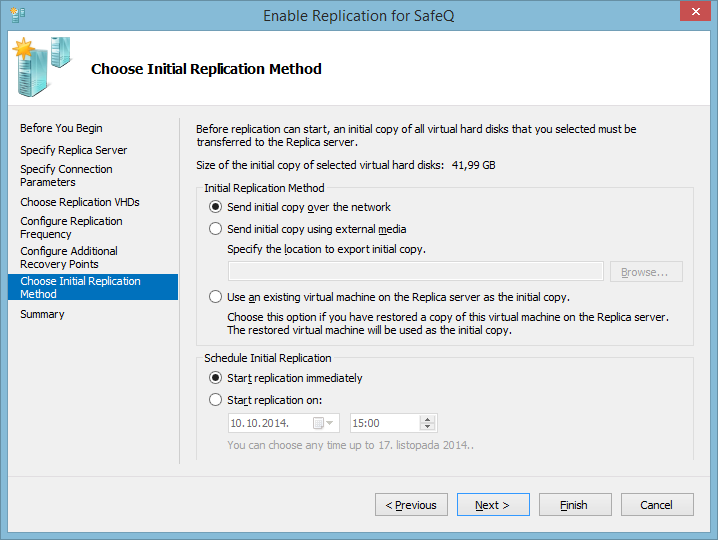Select Send initial copy using external media
This screenshot has width=718, height=540.
[216, 229]
